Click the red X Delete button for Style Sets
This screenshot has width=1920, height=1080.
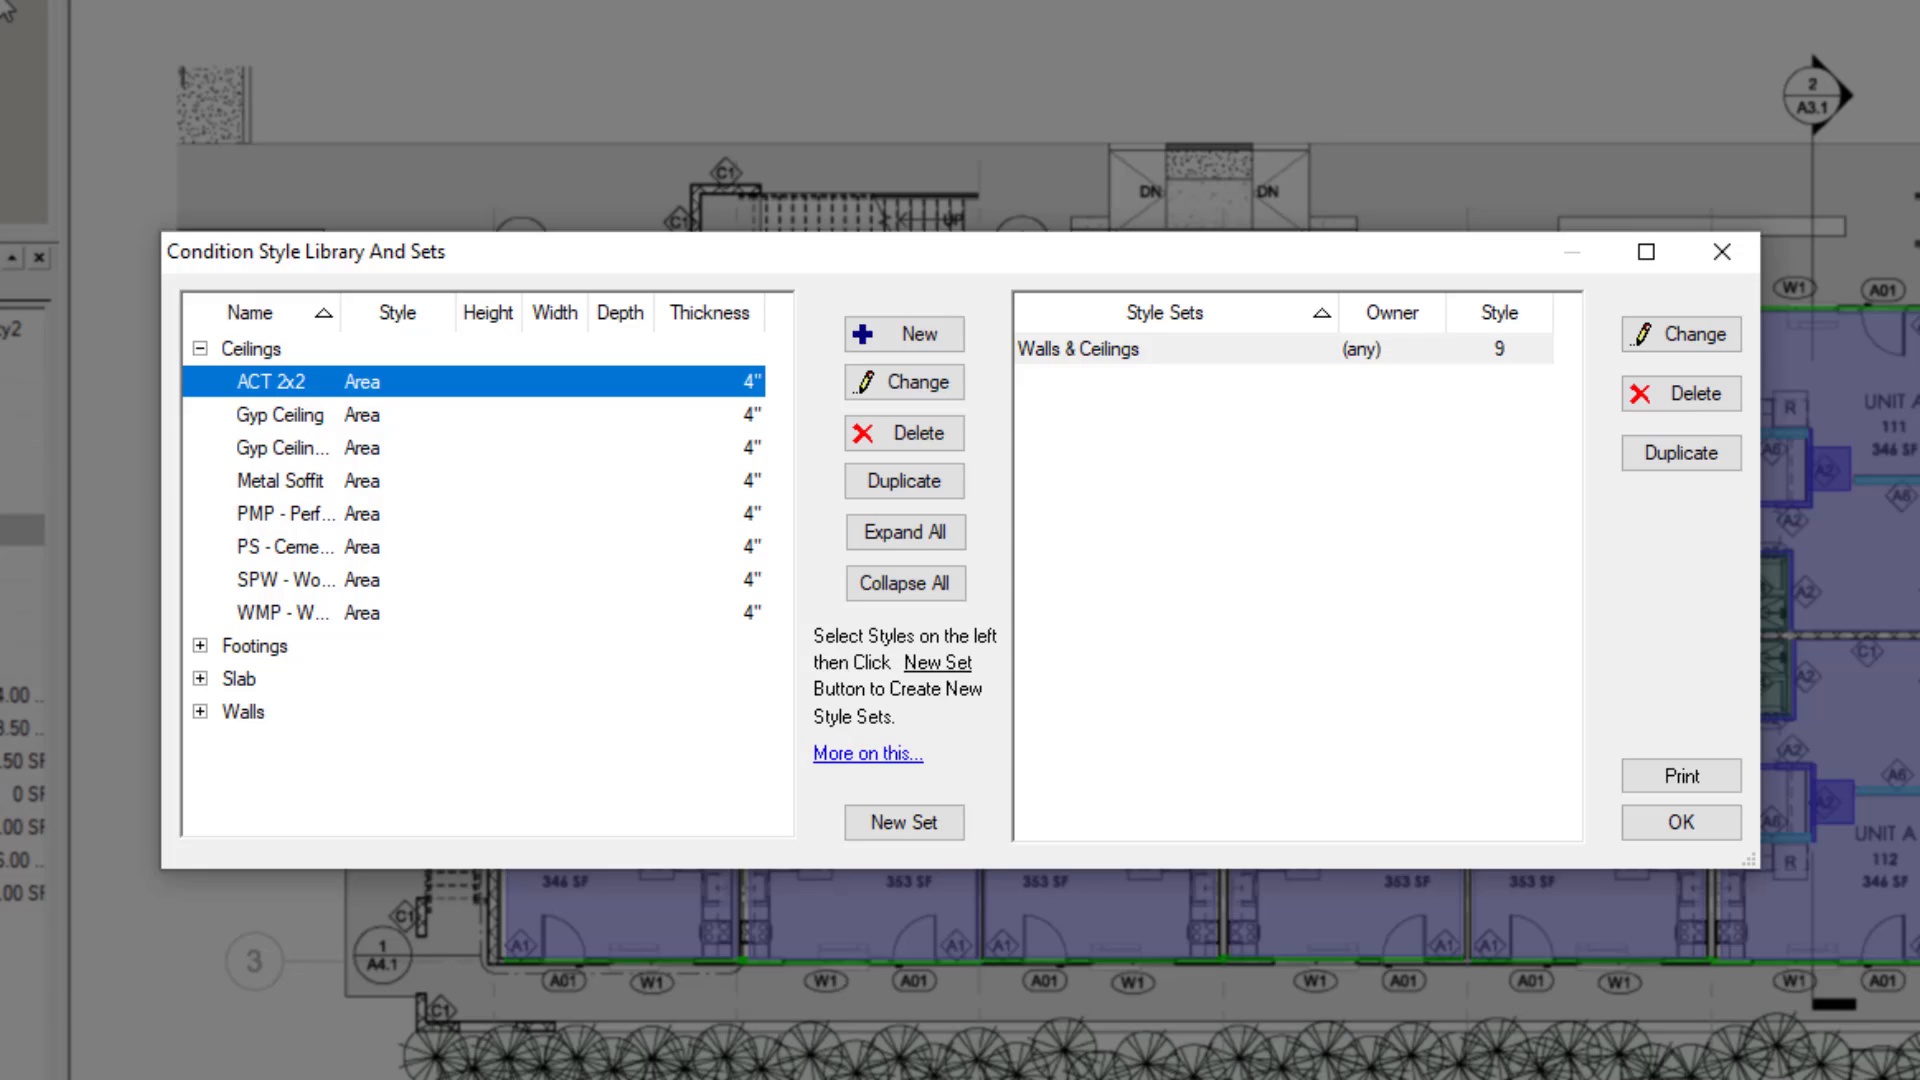tap(1680, 394)
